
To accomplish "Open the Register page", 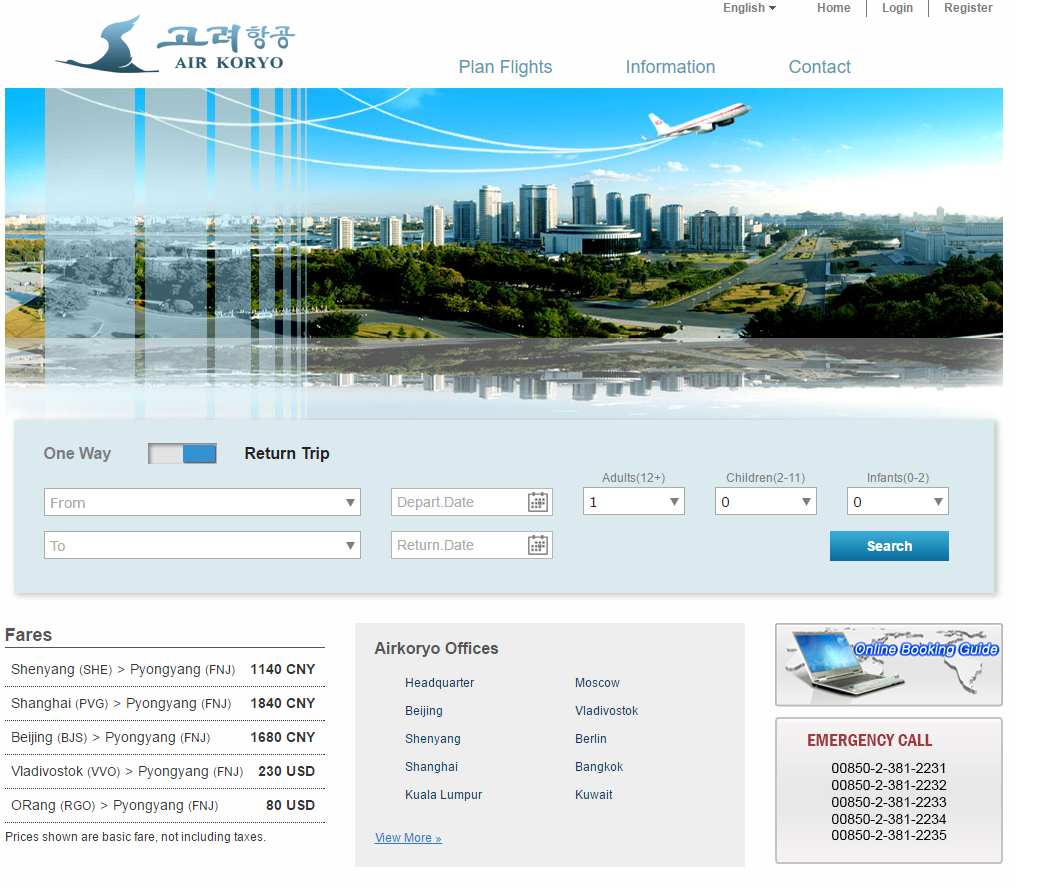I will click(x=968, y=8).
